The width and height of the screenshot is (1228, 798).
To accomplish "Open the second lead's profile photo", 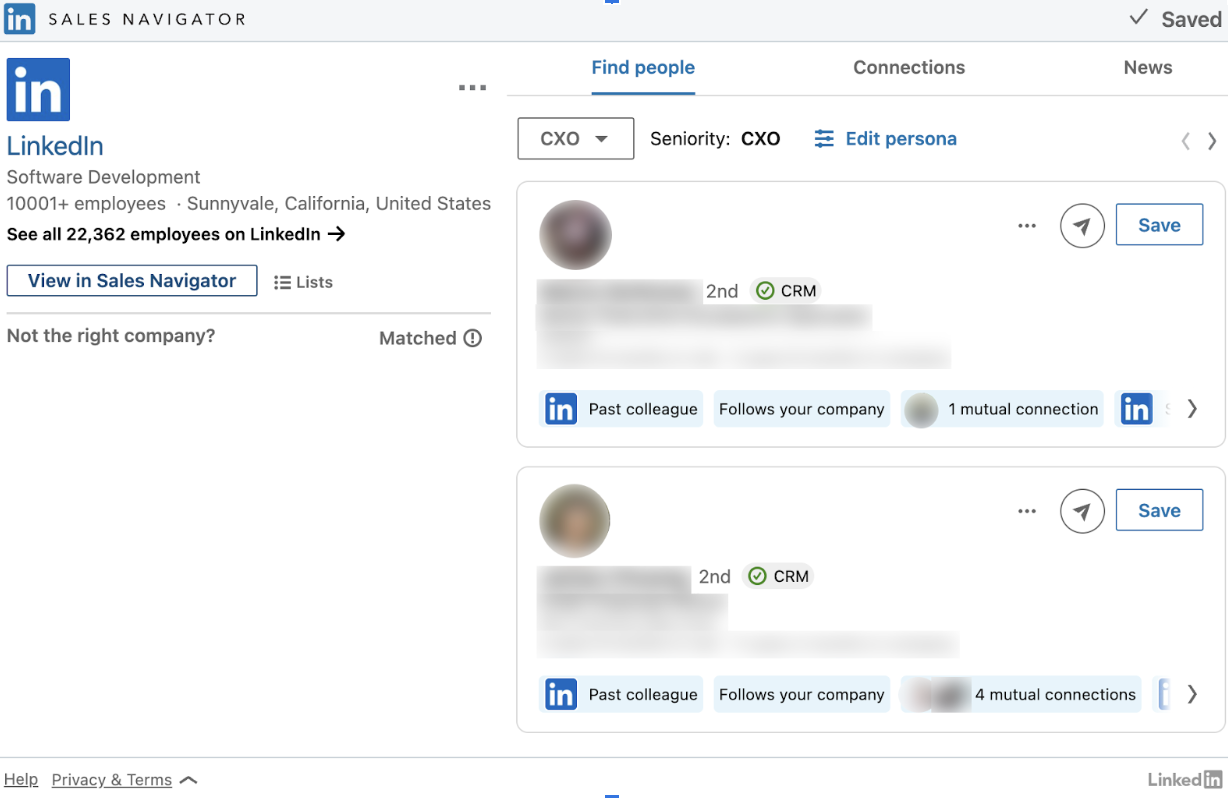I will pos(575,521).
